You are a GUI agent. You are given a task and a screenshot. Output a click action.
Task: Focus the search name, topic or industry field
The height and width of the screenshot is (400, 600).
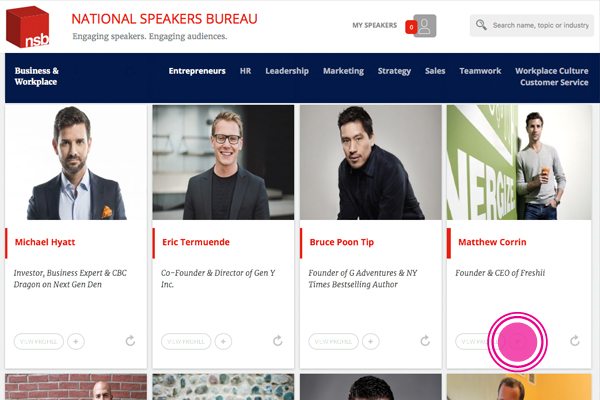point(532,25)
